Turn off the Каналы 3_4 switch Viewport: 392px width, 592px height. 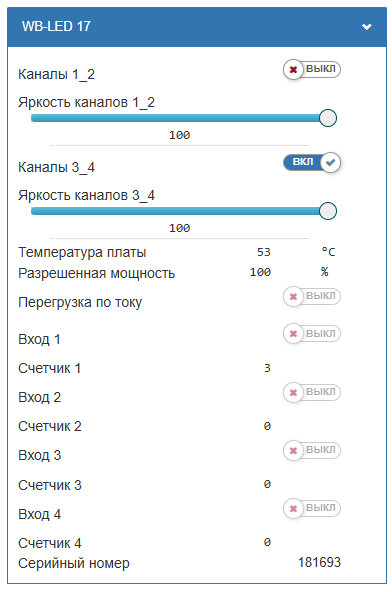[x=312, y=162]
